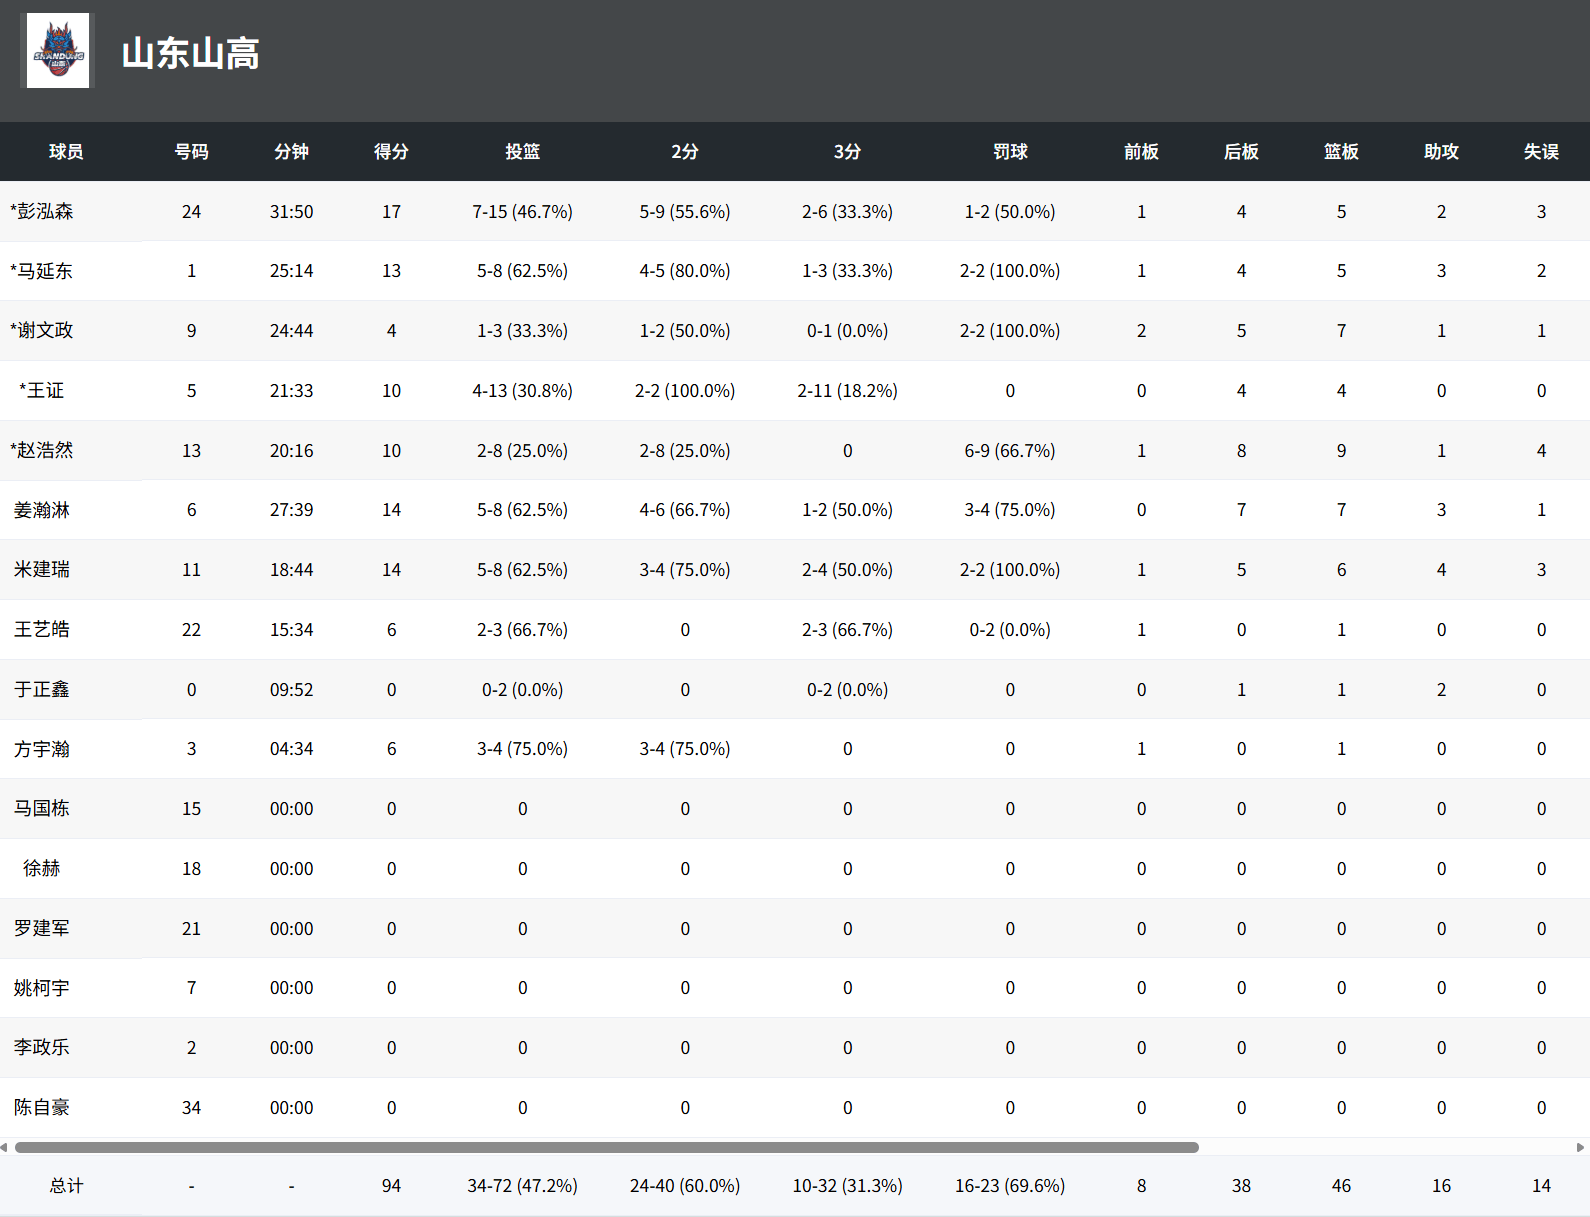This screenshot has width=1590, height=1217.
Task: Choose player 米建瑞 from the table
Action: [42, 570]
